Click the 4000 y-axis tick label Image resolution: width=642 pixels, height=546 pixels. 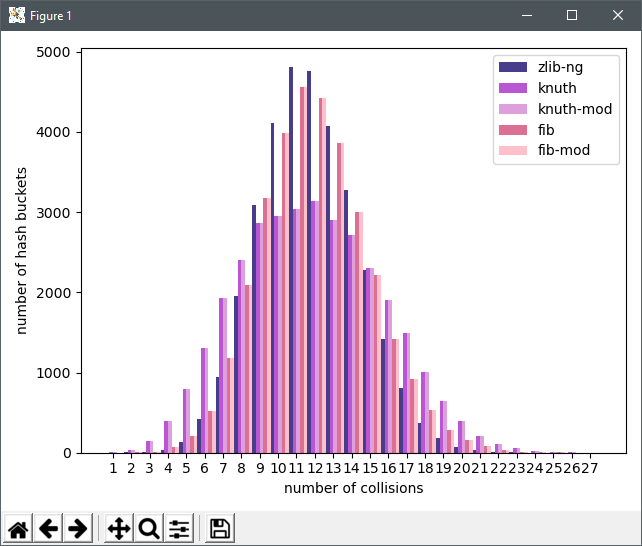(53, 133)
